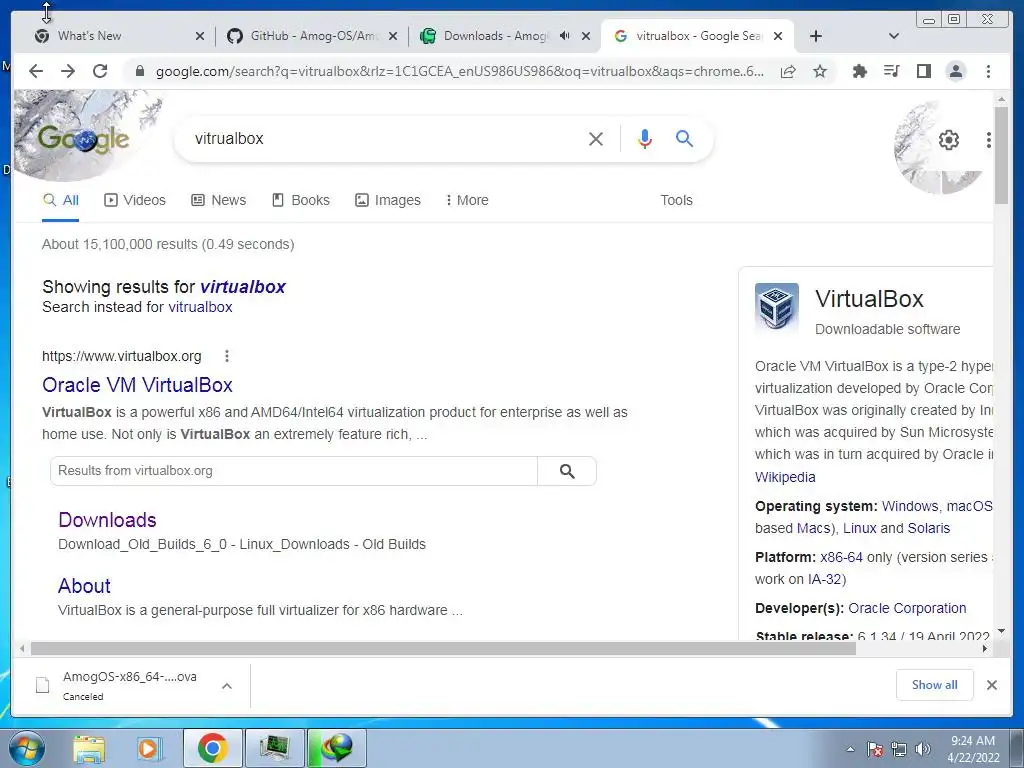Click the Linux operating system link

point(859,528)
